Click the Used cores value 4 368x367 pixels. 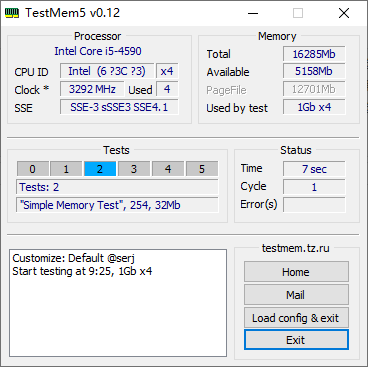pos(167,89)
